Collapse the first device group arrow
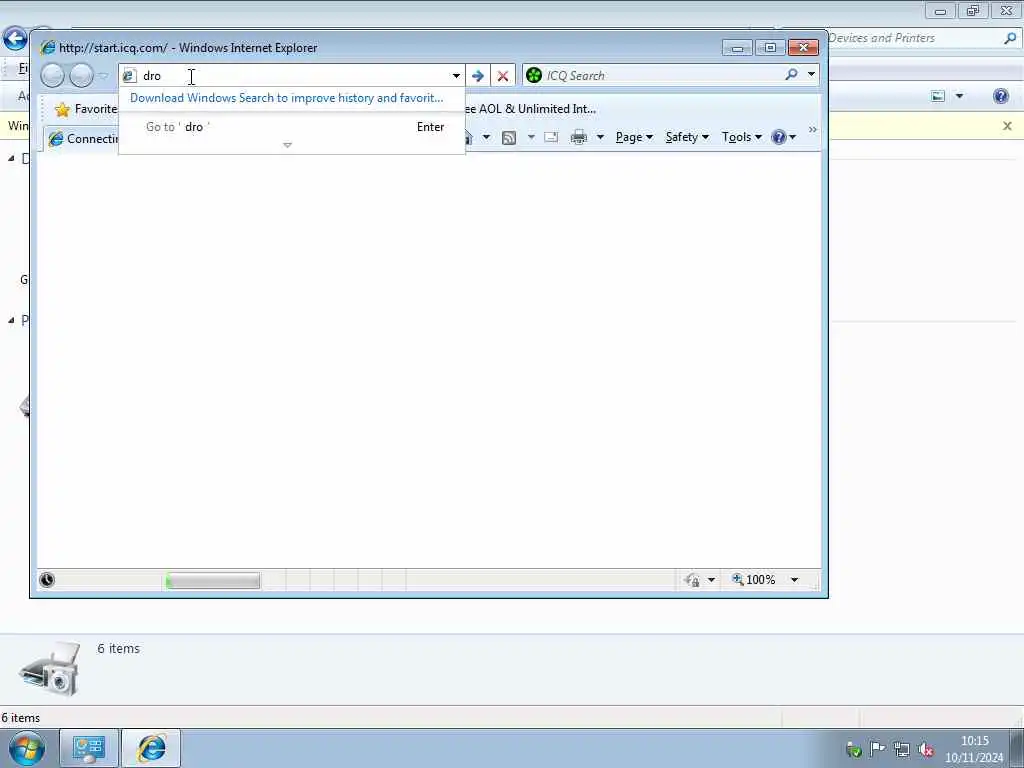The height and width of the screenshot is (768, 1024). click(12, 158)
